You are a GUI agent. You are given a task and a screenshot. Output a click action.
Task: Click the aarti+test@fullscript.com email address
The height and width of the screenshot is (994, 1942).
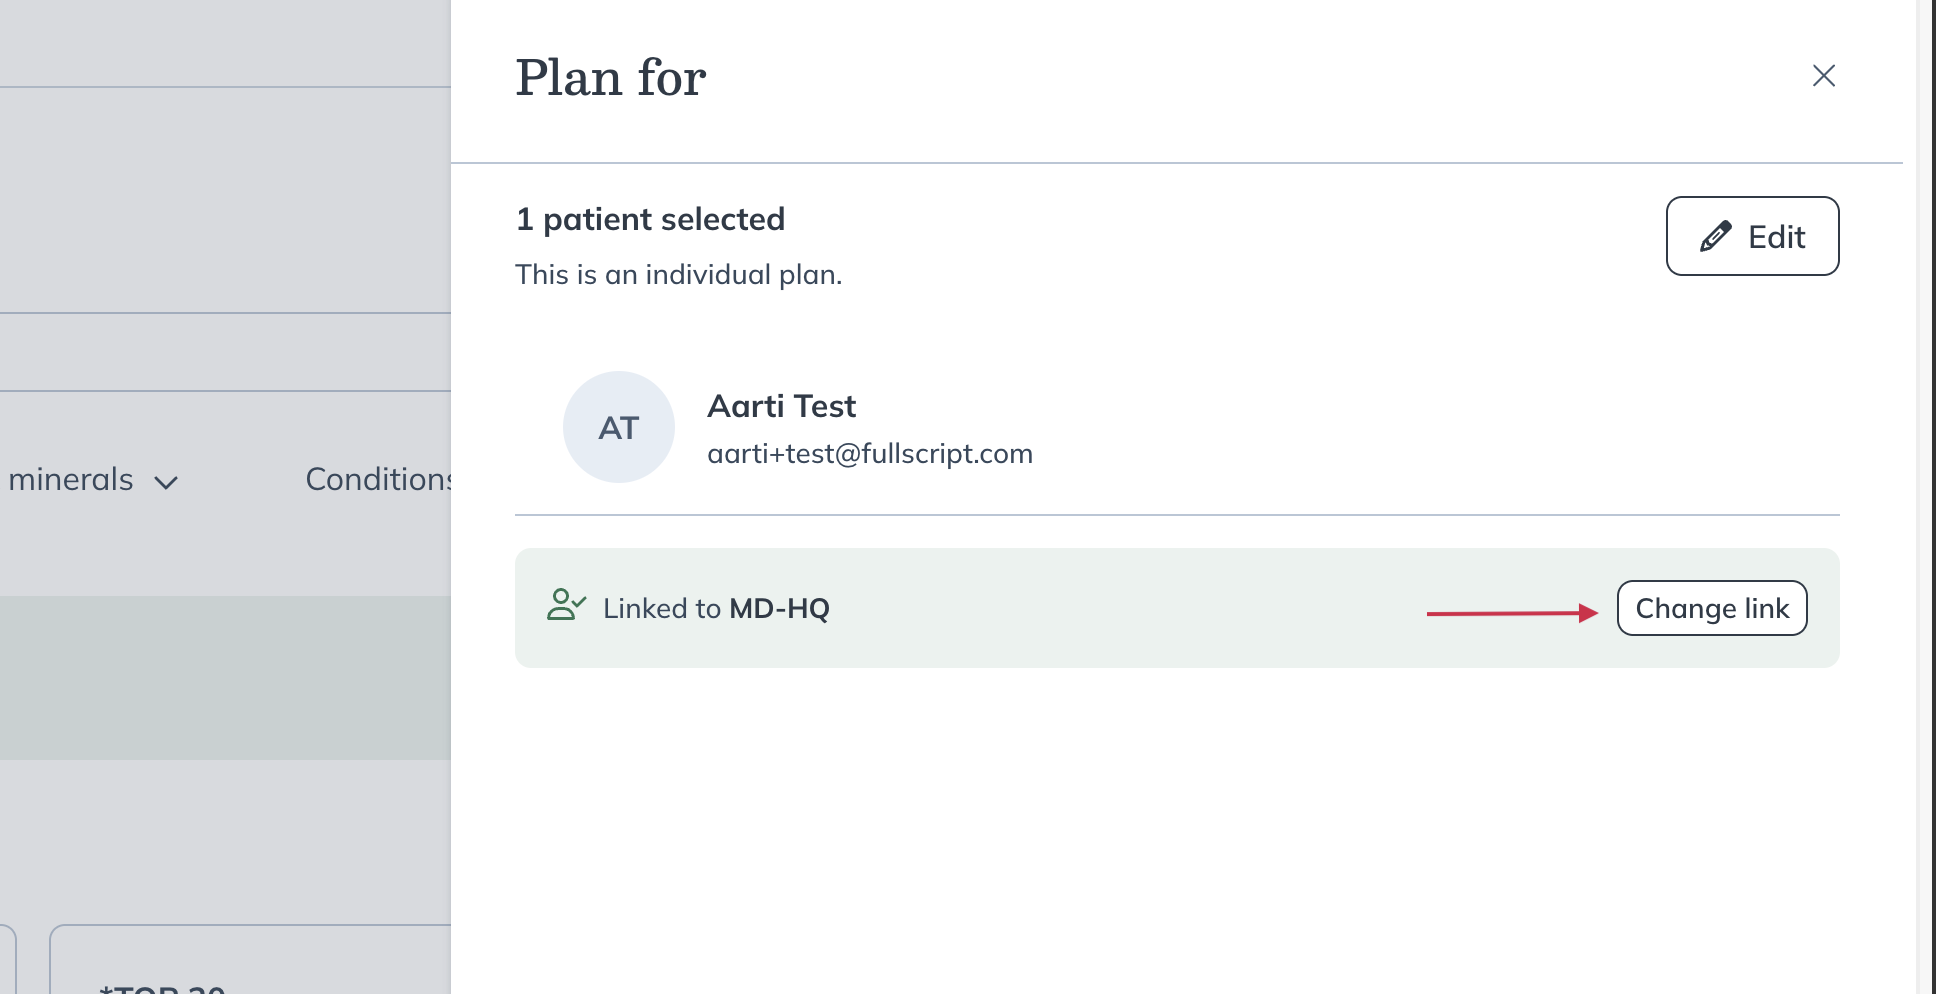point(869,454)
